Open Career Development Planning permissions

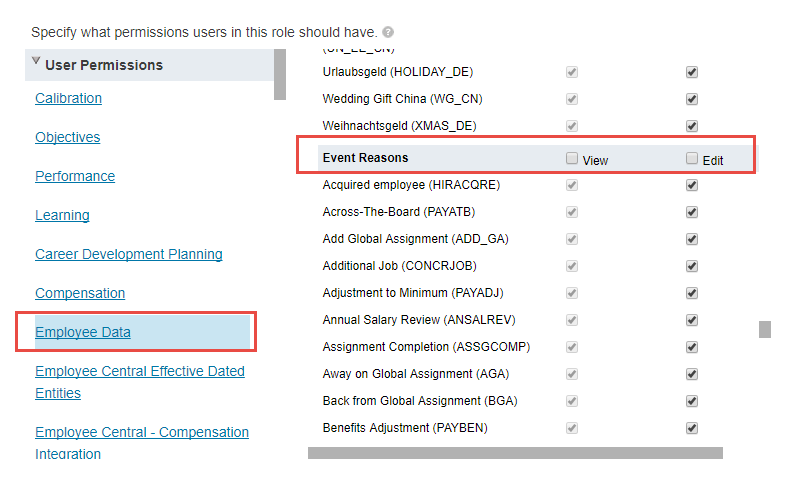click(x=129, y=254)
